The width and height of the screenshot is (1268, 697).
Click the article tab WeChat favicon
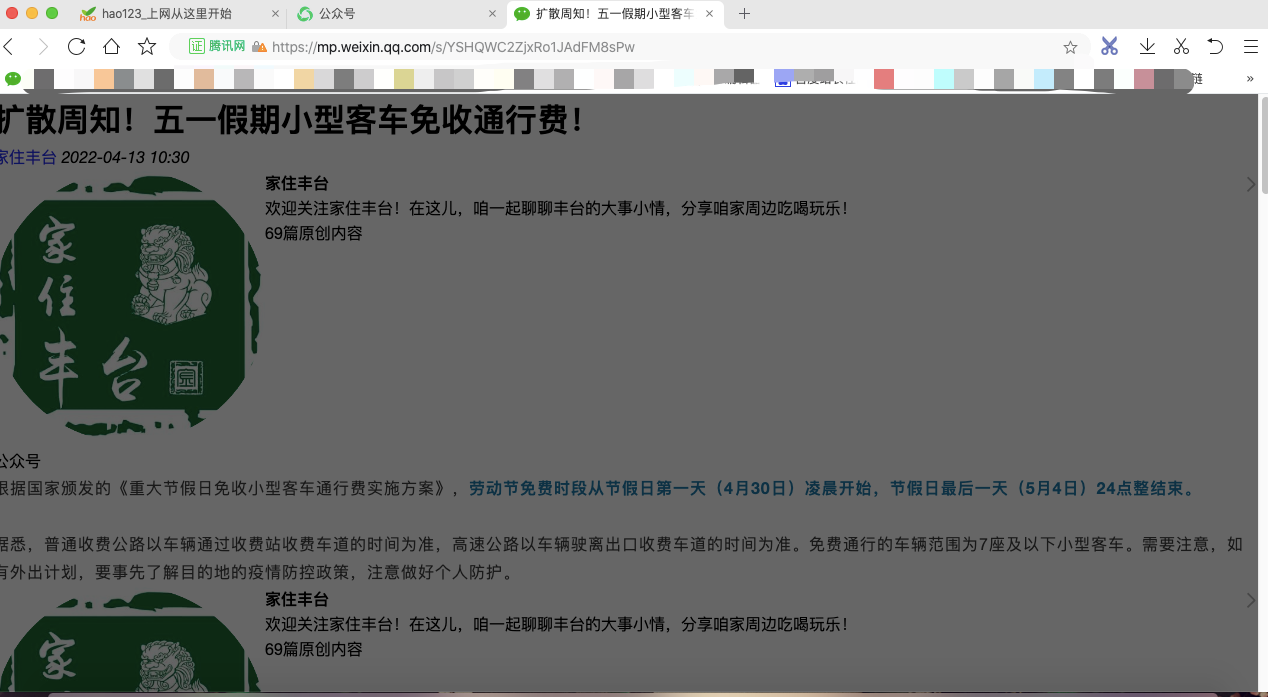tap(522, 14)
